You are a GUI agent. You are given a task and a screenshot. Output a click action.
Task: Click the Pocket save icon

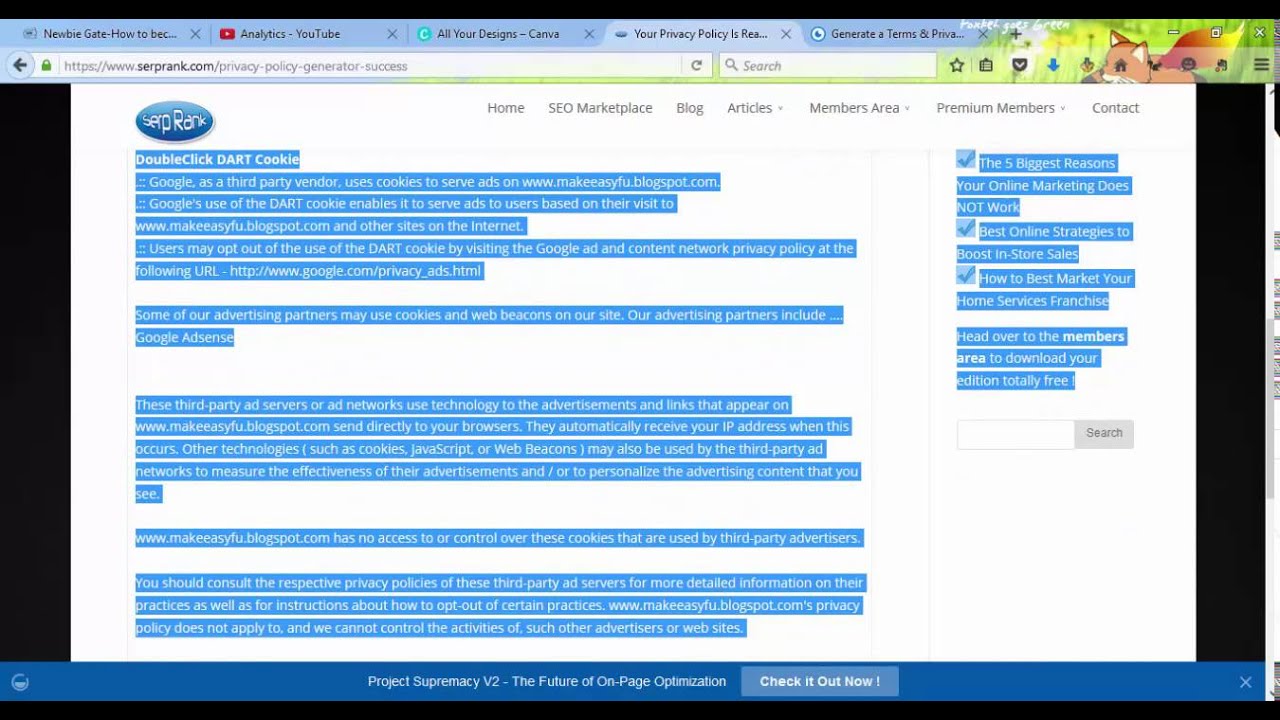(x=1020, y=66)
